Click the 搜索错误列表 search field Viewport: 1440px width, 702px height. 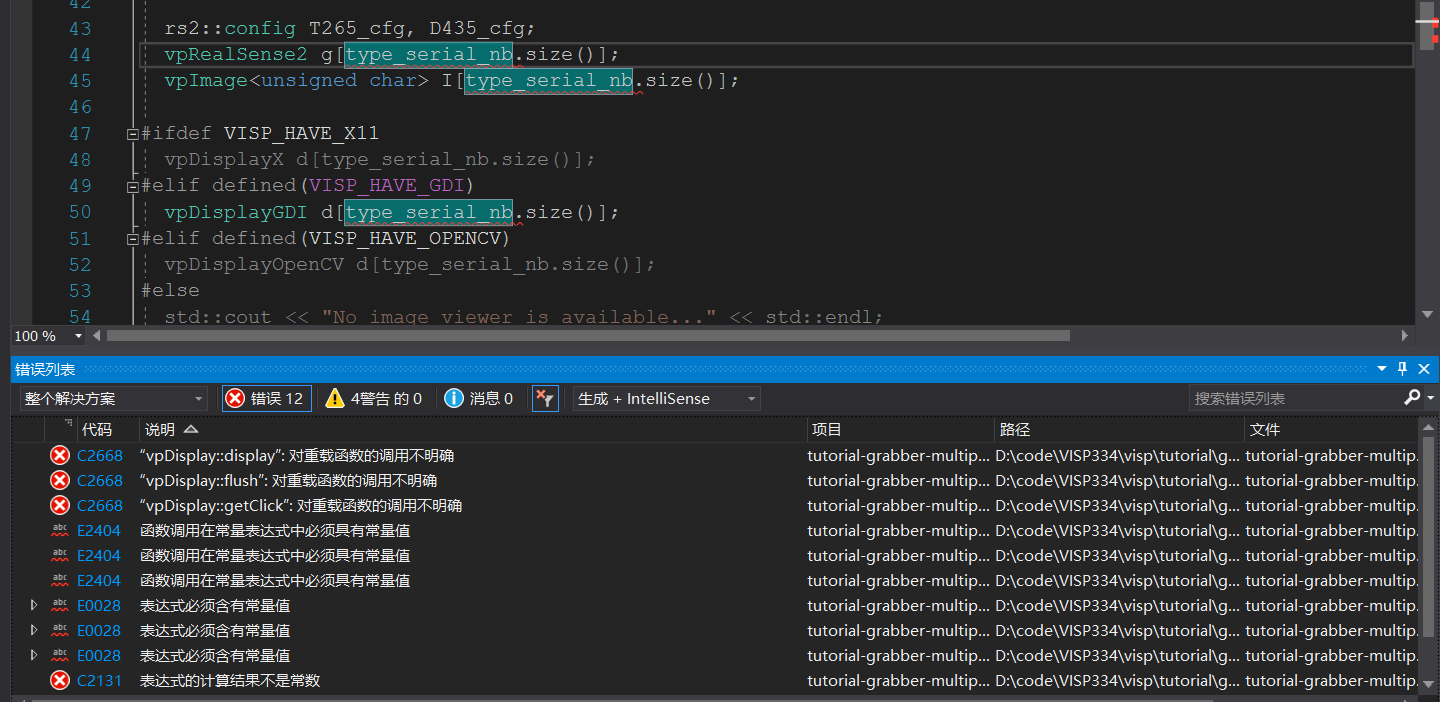(1294, 398)
